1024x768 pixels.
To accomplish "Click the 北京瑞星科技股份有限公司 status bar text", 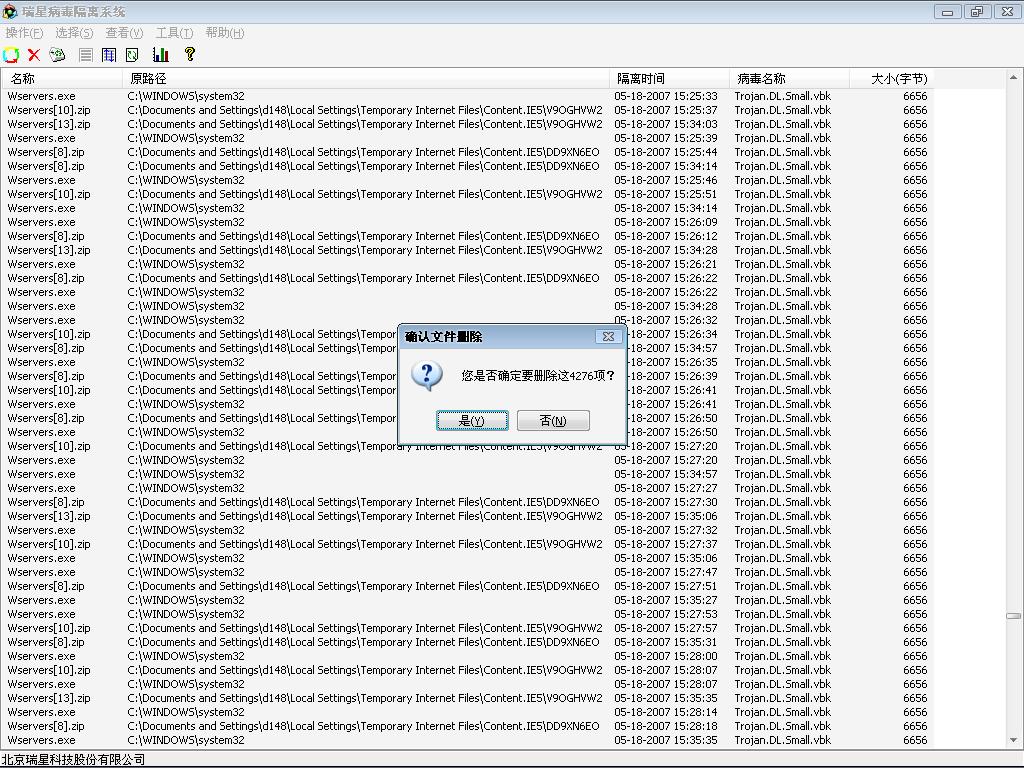I will [x=73, y=760].
